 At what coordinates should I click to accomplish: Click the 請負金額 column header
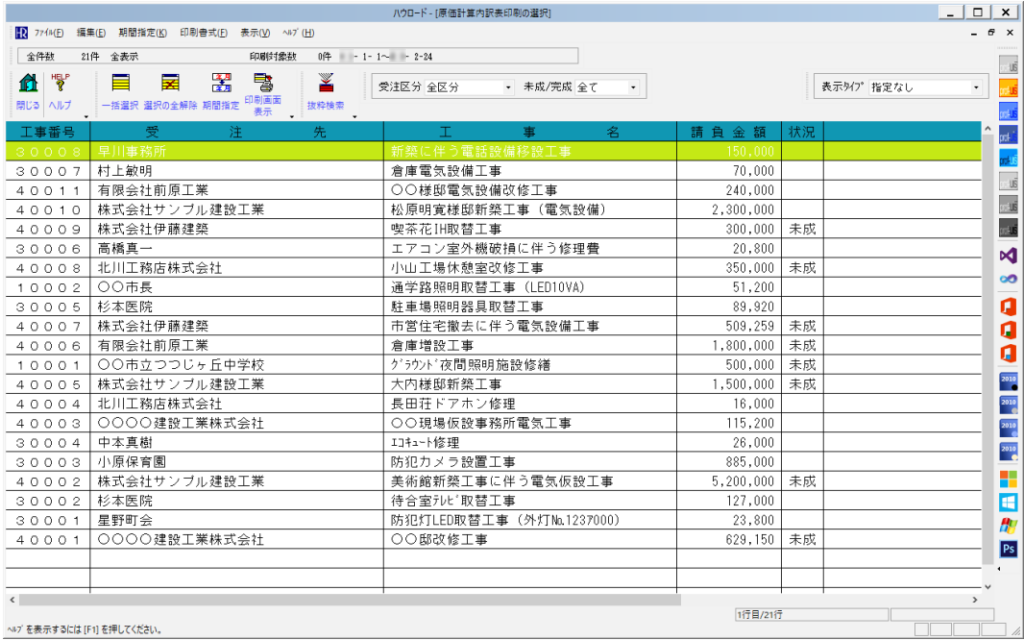pyautogui.click(x=728, y=131)
